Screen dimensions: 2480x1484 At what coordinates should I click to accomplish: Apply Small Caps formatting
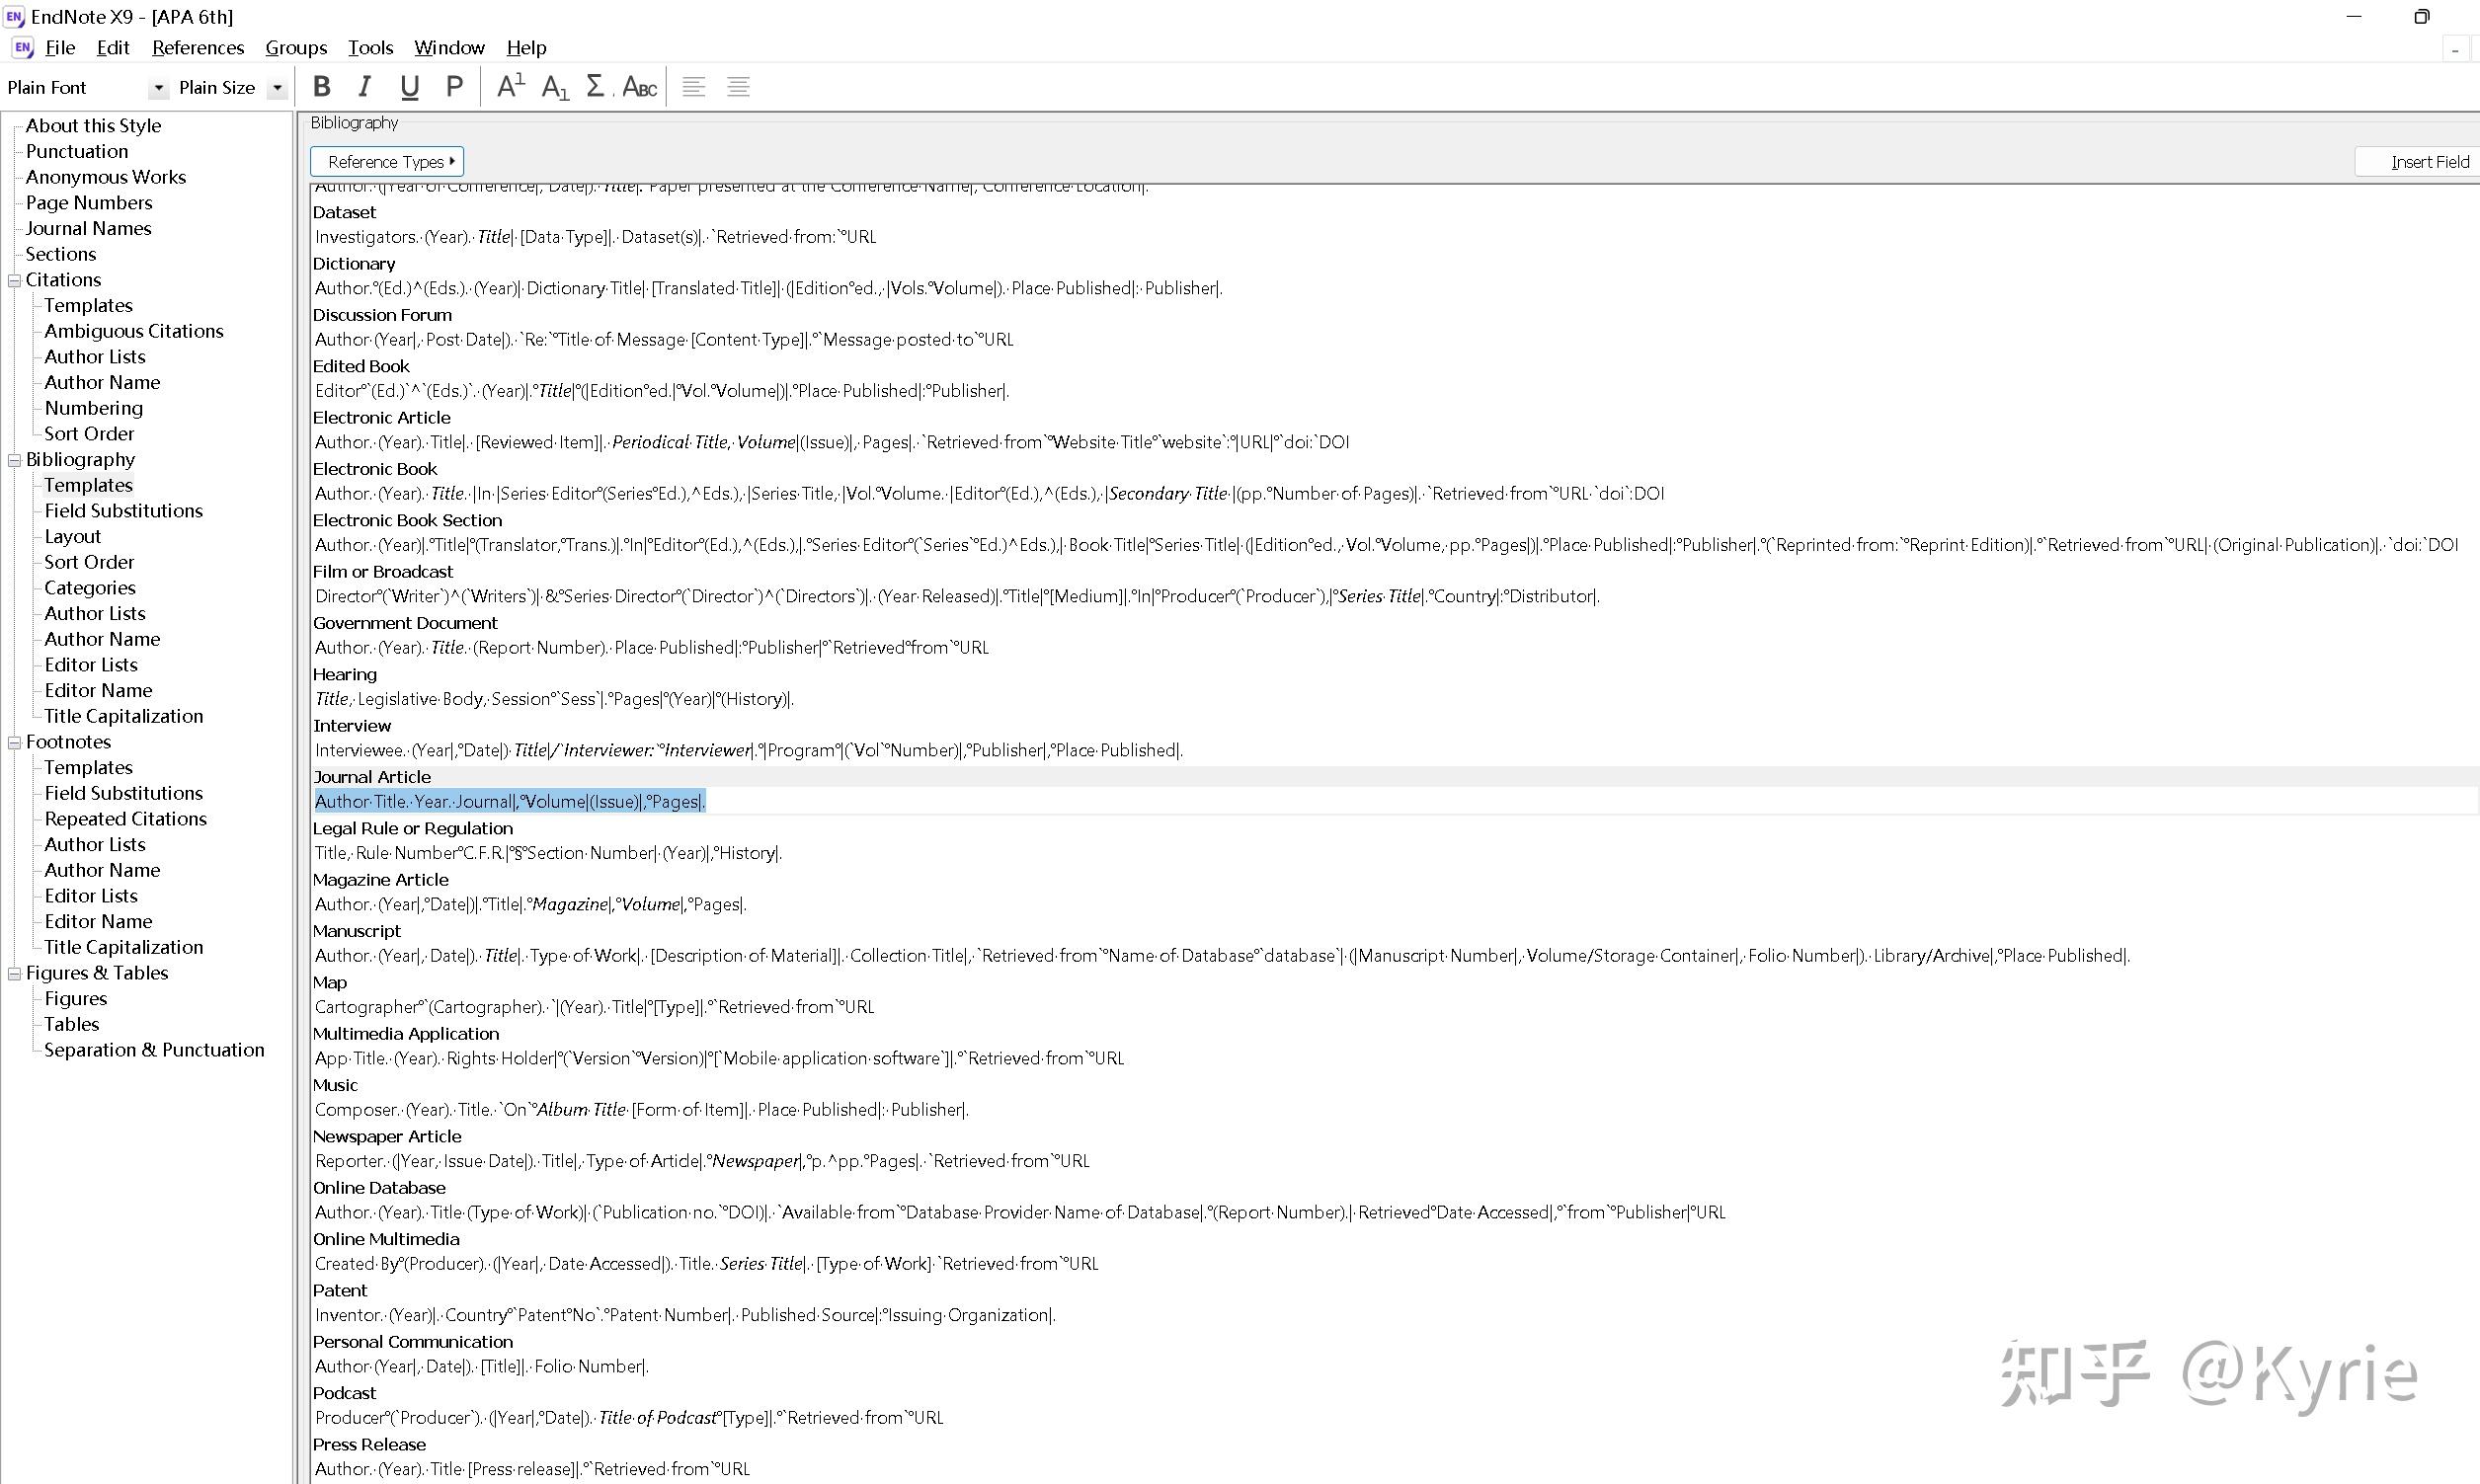tap(639, 87)
